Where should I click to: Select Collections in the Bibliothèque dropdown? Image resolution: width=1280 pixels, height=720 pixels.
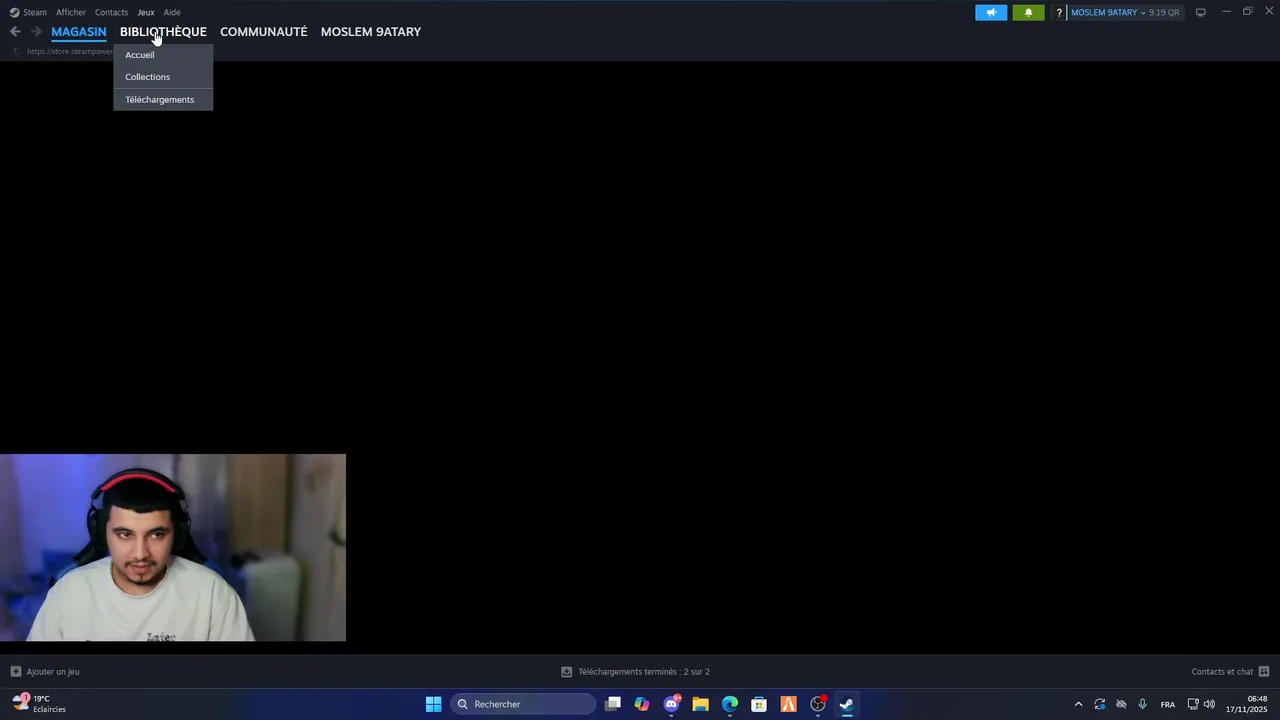[x=163, y=77]
